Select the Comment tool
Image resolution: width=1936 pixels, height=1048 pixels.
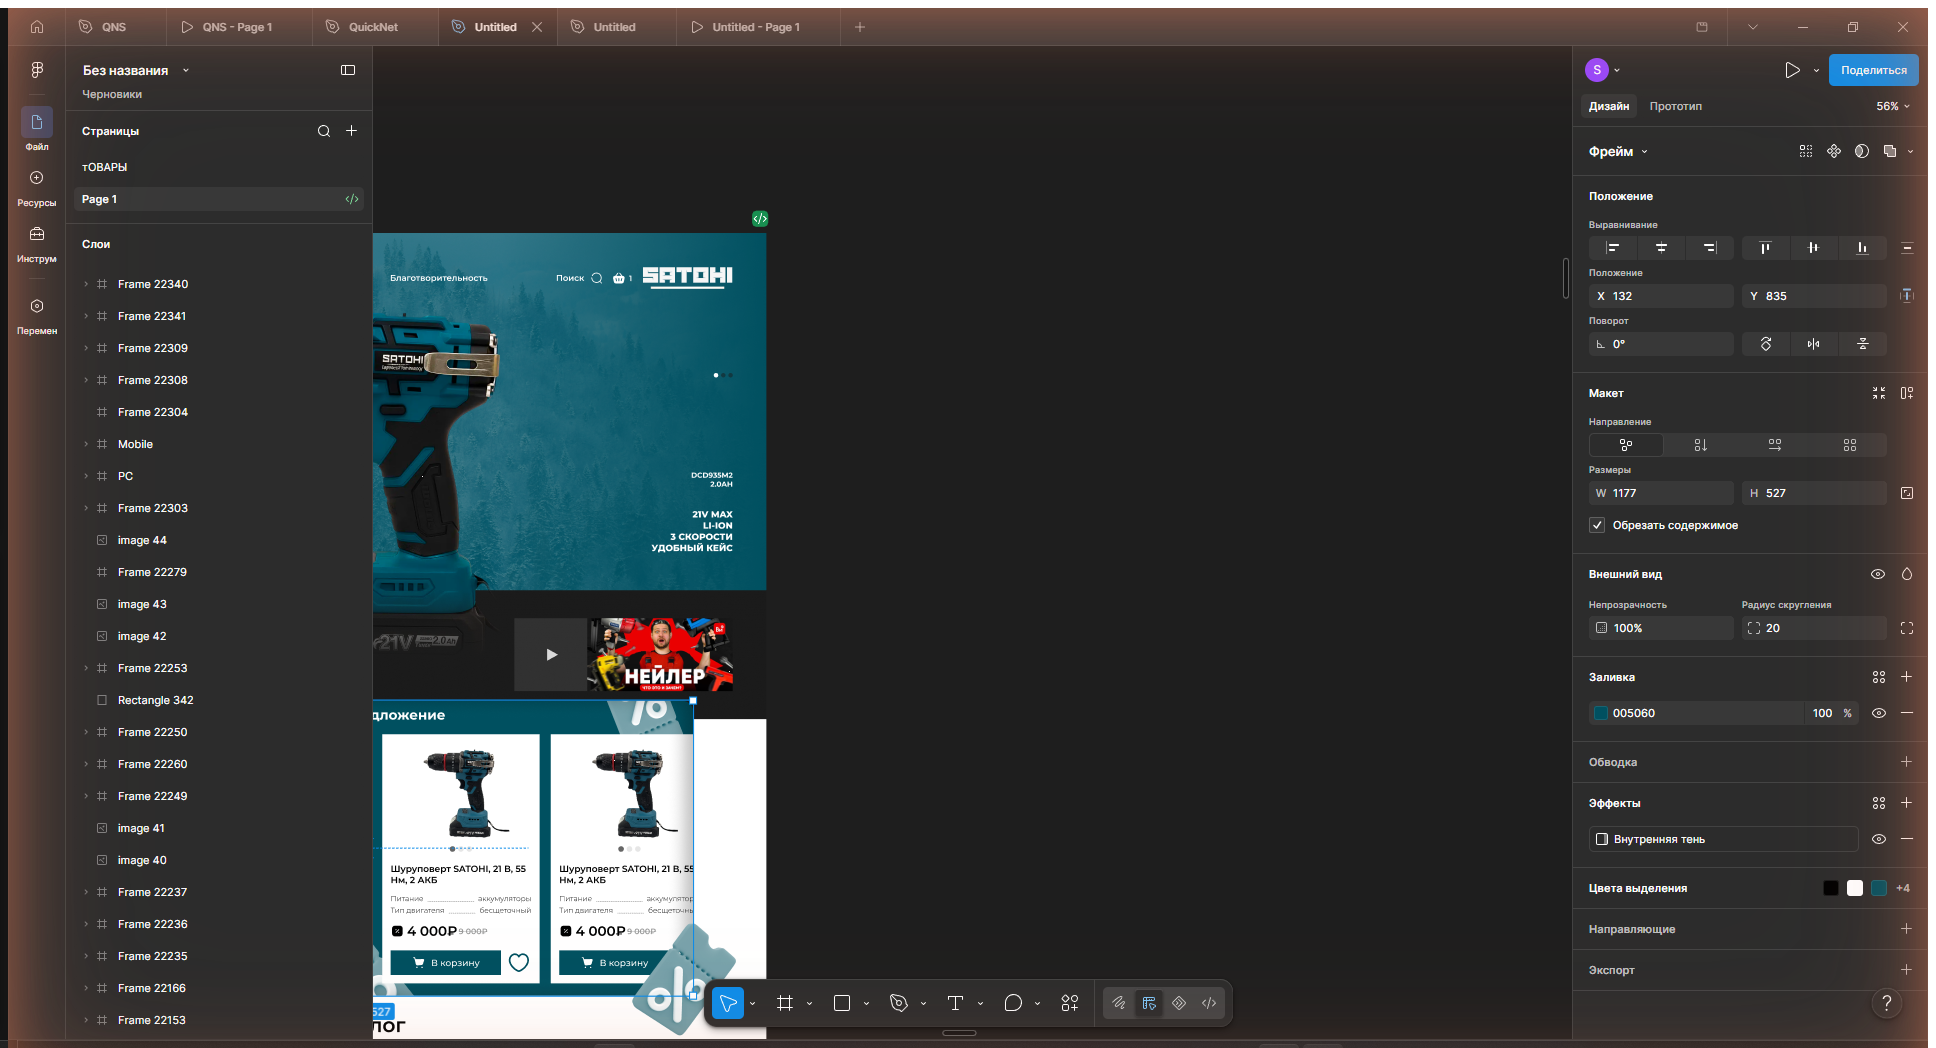coord(1013,1003)
